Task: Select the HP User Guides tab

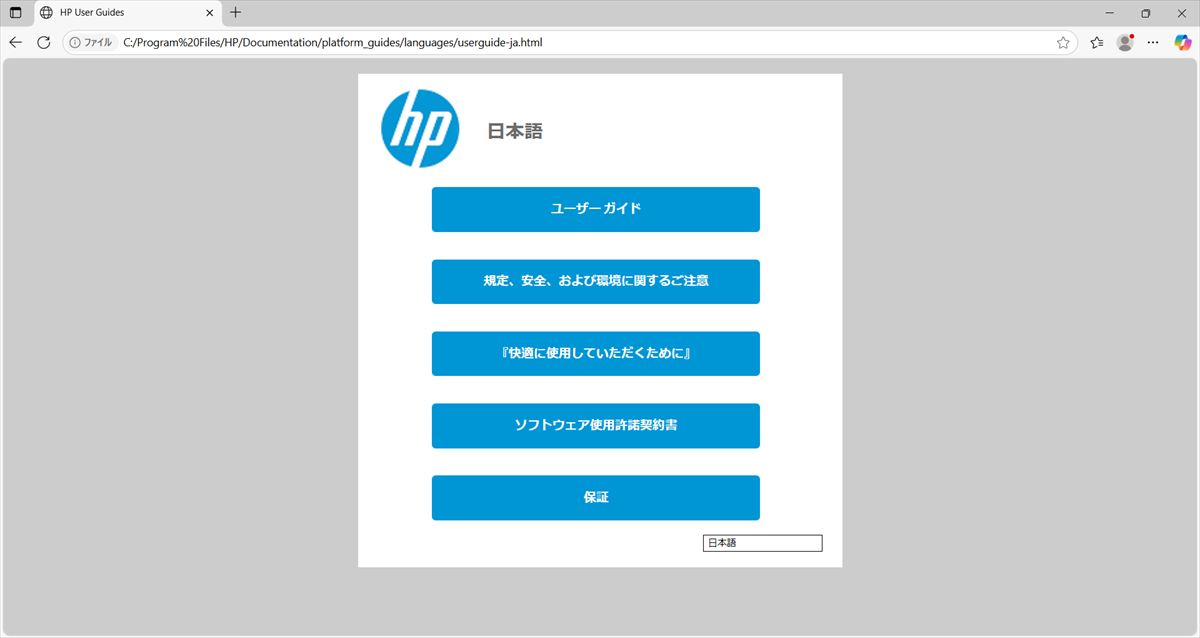Action: pyautogui.click(x=127, y=13)
